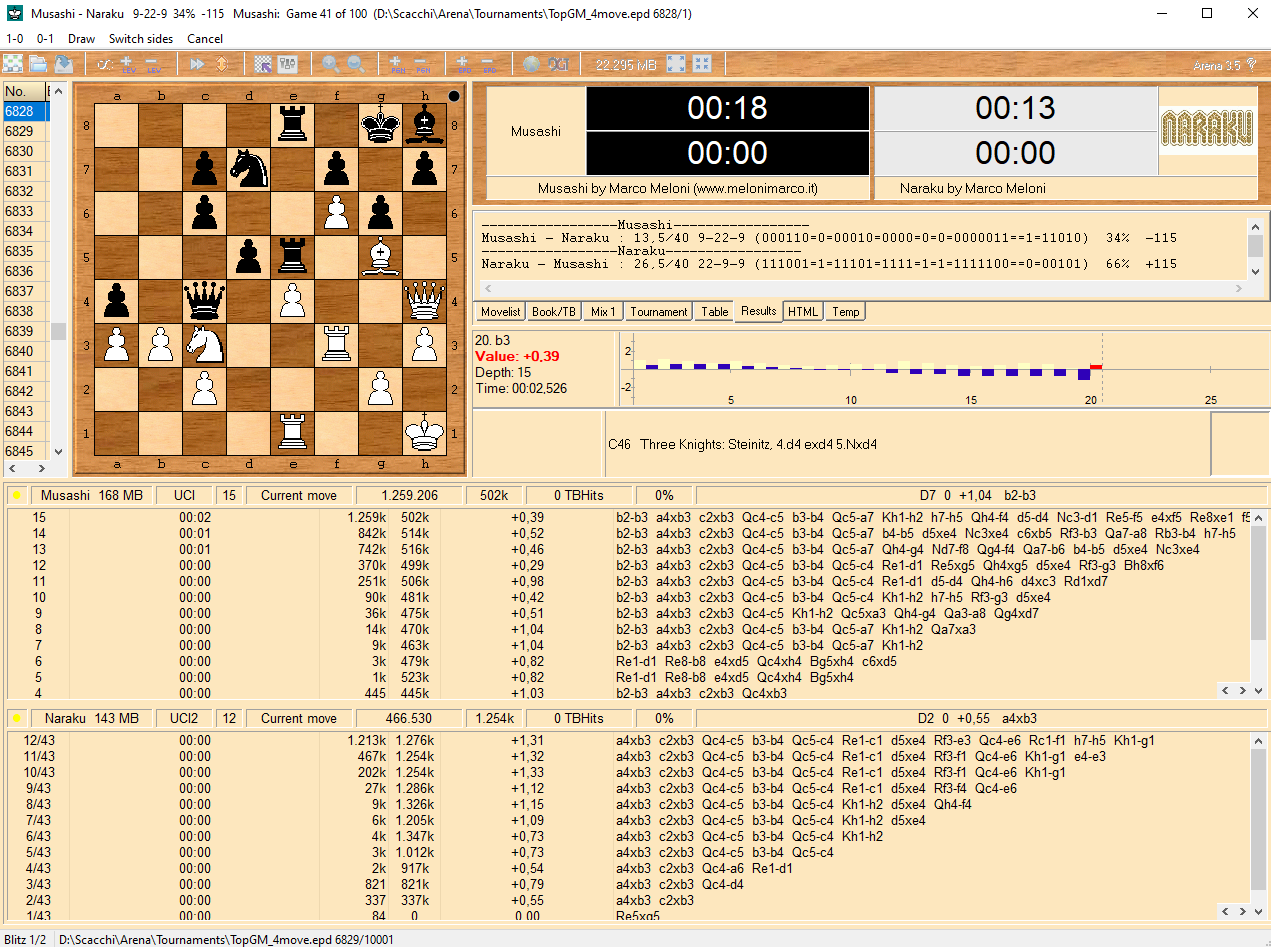Click the white bishop on g5

click(x=381, y=256)
